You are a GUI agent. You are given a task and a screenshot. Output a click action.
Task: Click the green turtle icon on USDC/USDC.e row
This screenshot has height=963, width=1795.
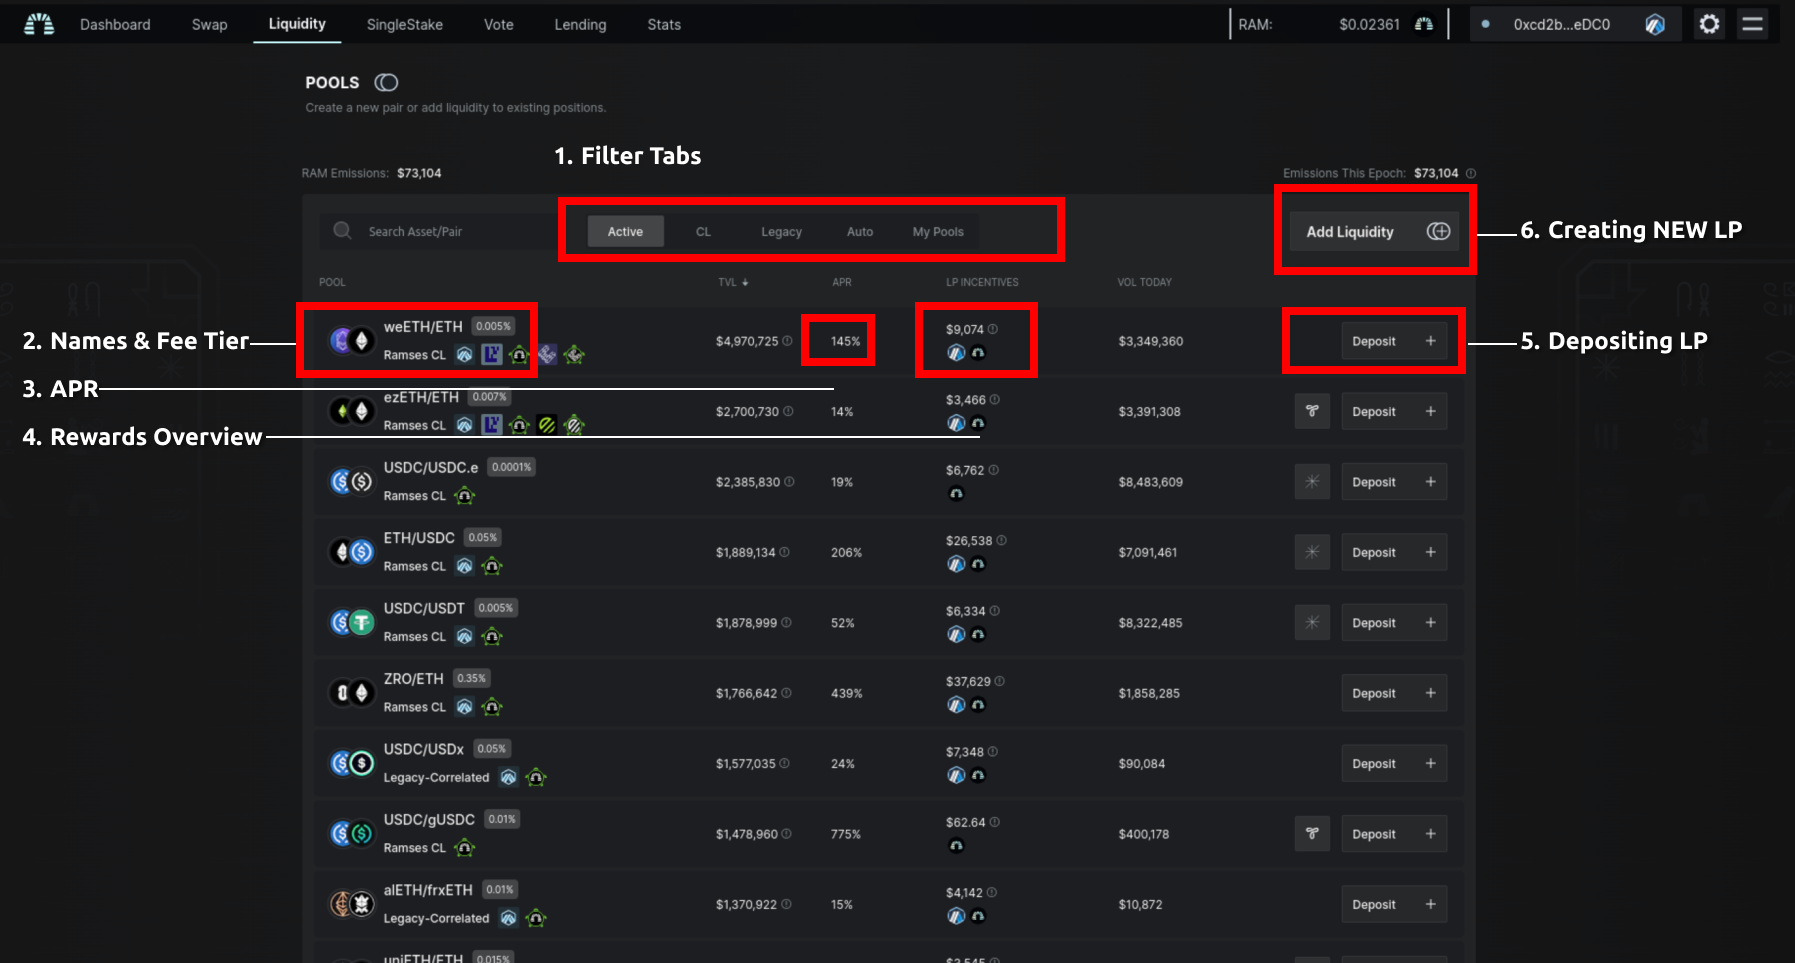point(464,496)
